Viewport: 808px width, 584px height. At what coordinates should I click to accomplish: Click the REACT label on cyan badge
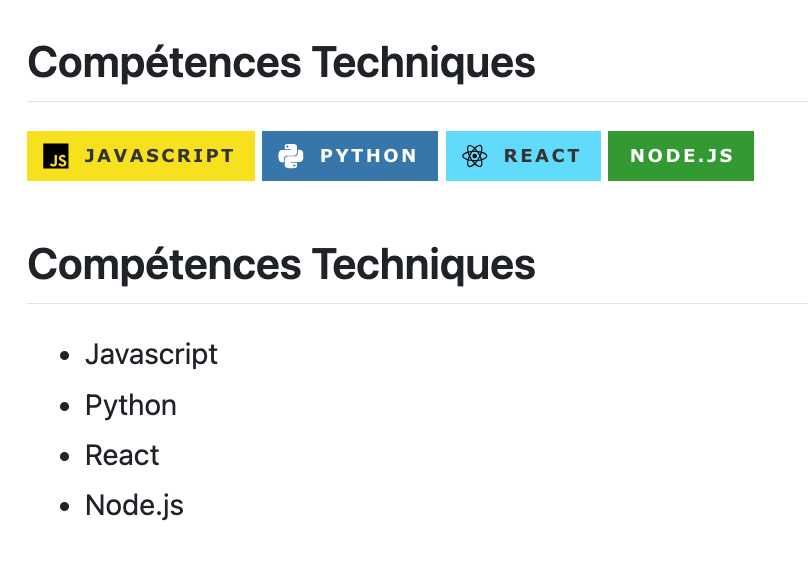542,156
